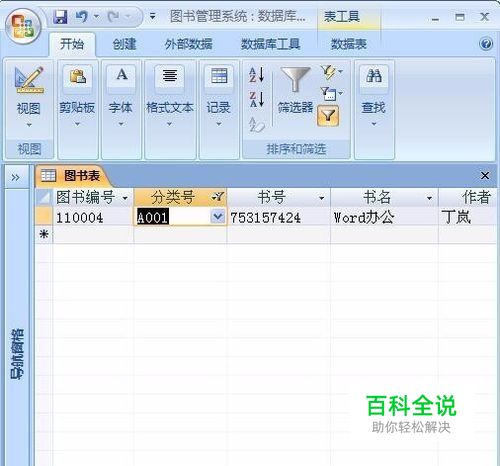Click the new record asterisk row selector
The image size is (500, 466).
click(44, 234)
